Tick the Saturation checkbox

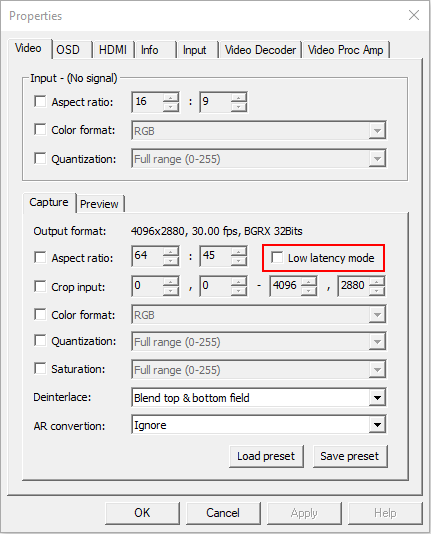(x=40, y=368)
